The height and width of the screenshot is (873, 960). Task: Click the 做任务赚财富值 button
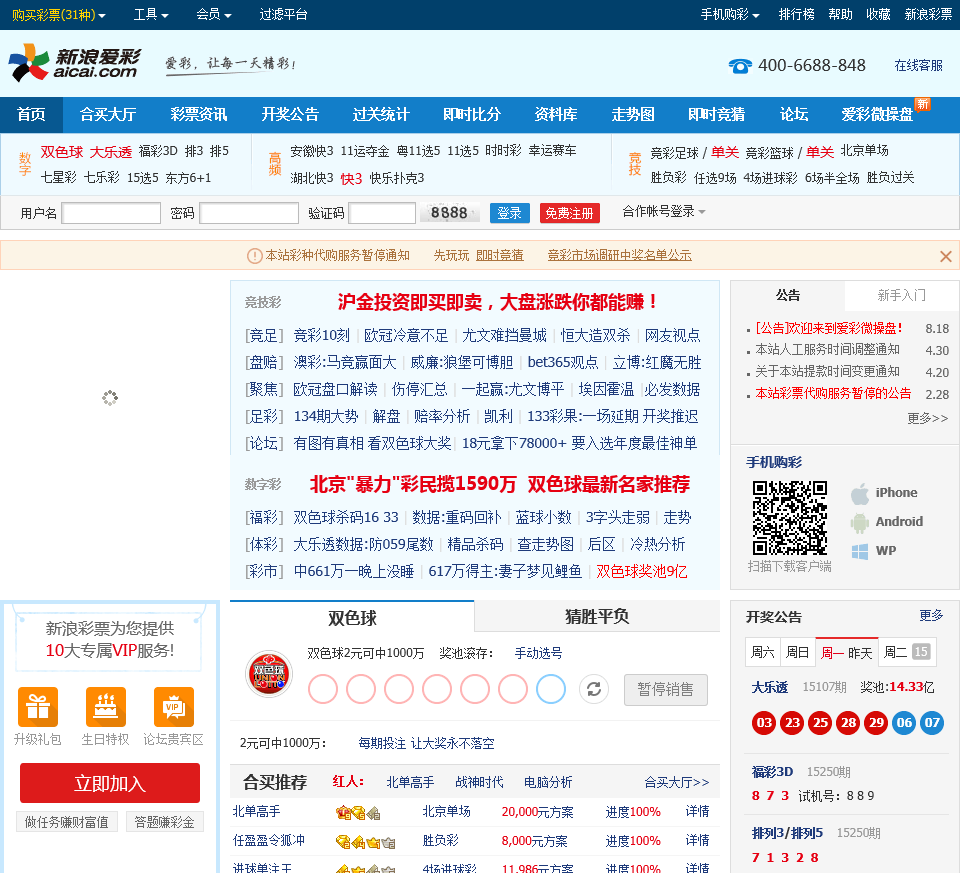(x=67, y=822)
